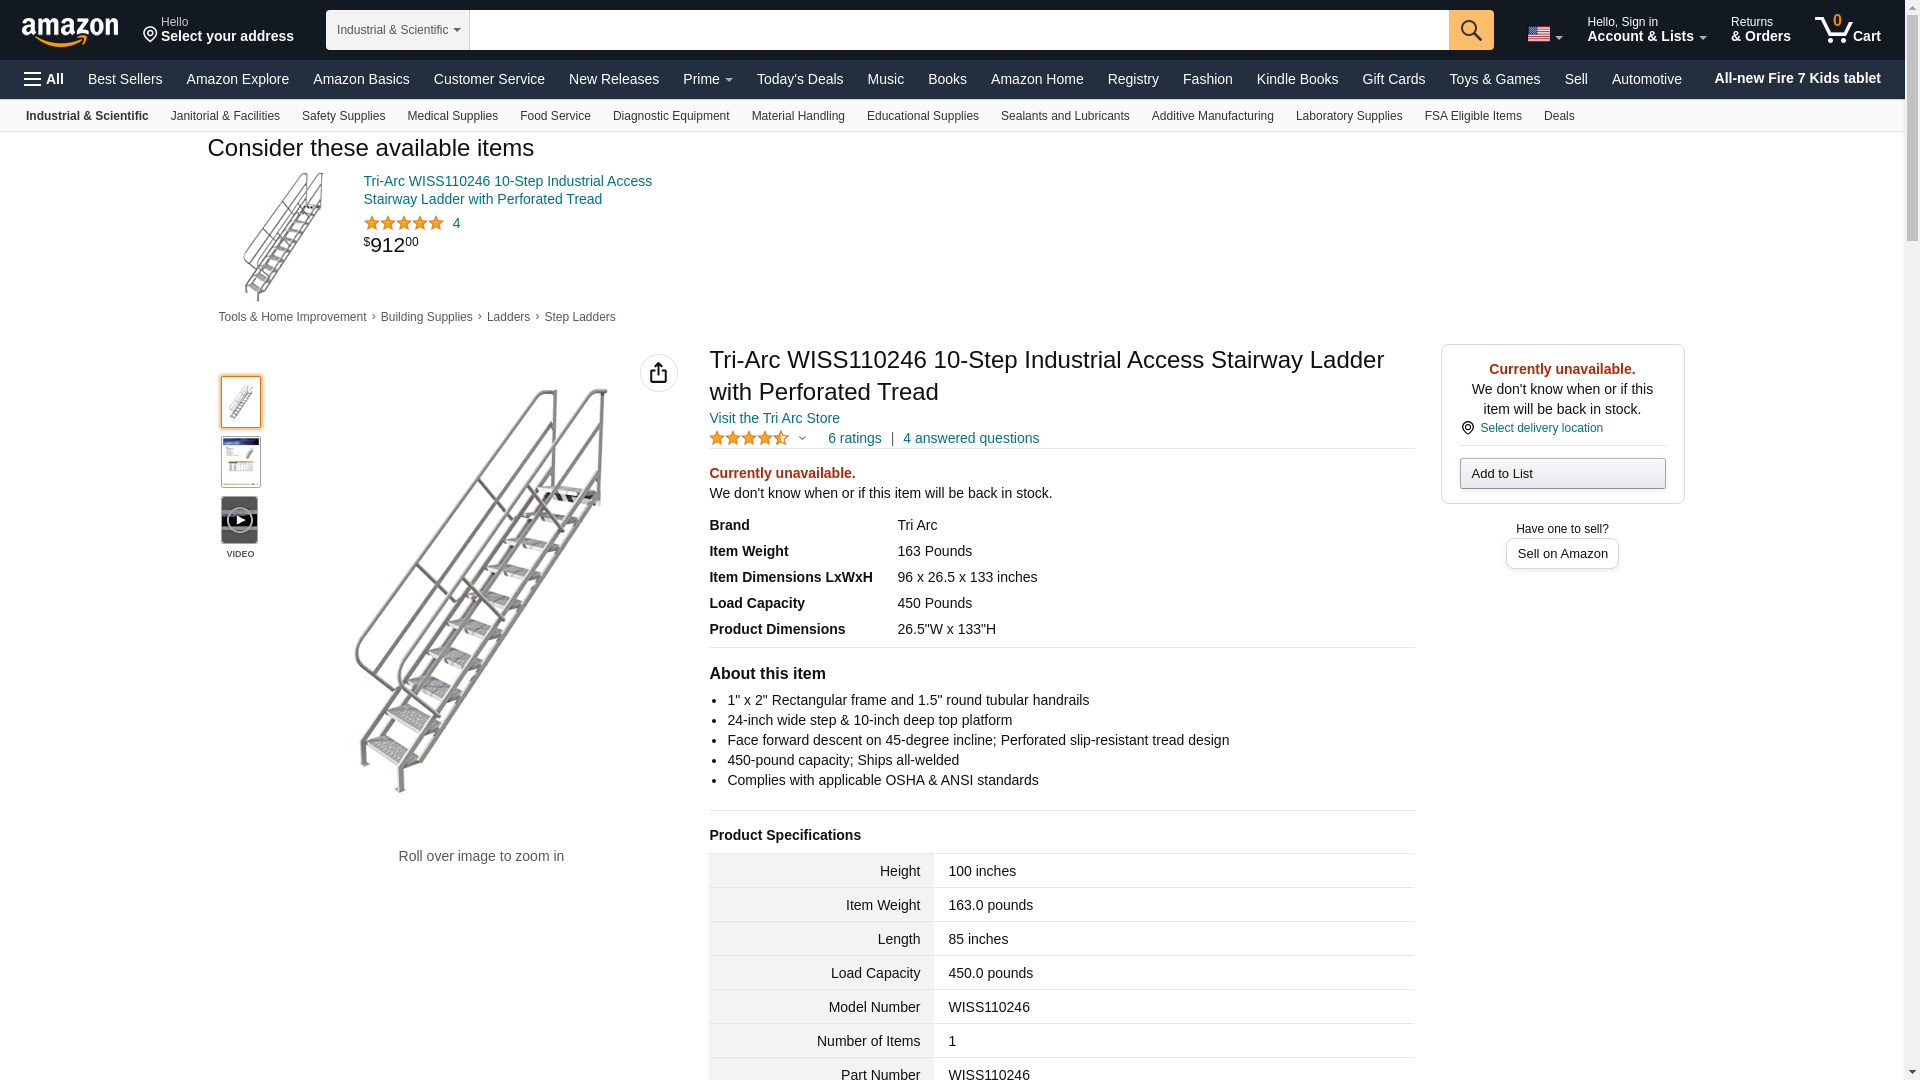Click the delivery location pin icon

(x=1467, y=428)
